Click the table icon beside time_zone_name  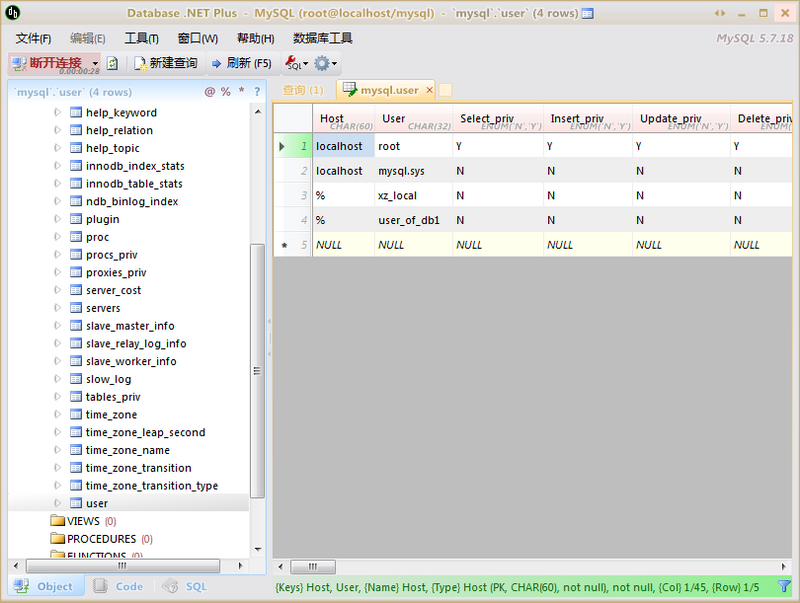pos(76,449)
